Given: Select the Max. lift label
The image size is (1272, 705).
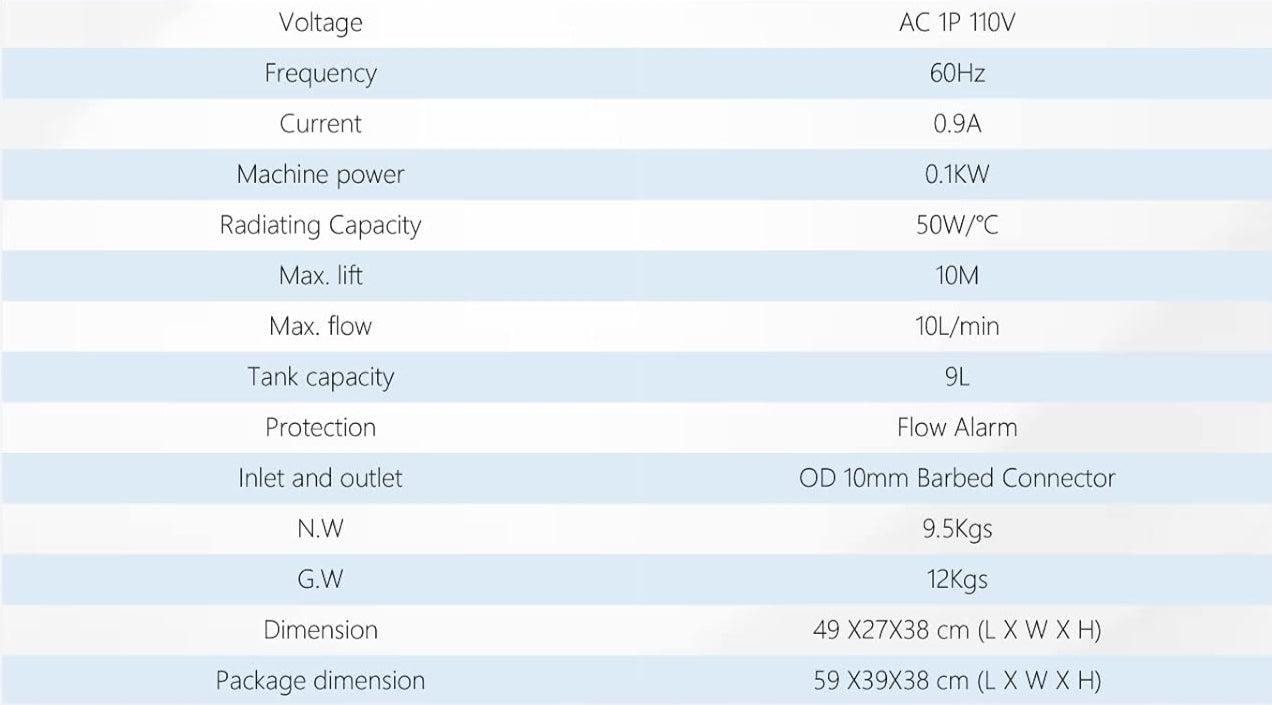Looking at the screenshot, I should click(x=320, y=275).
